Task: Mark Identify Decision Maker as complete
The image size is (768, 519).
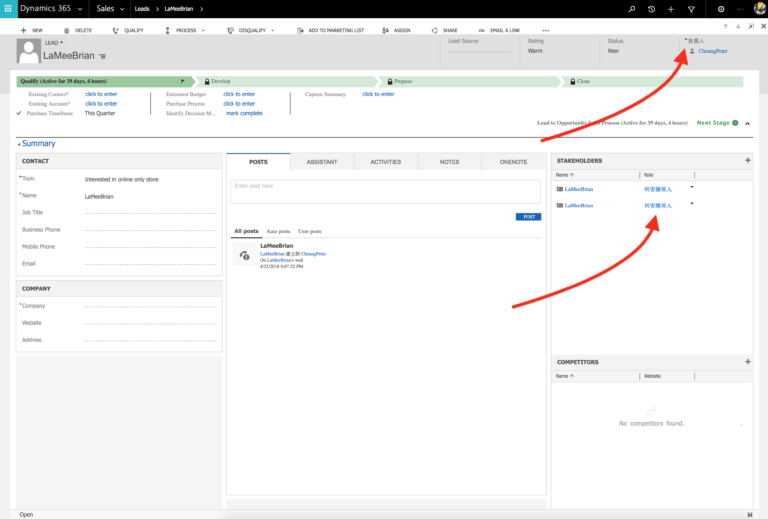Action: [244, 113]
